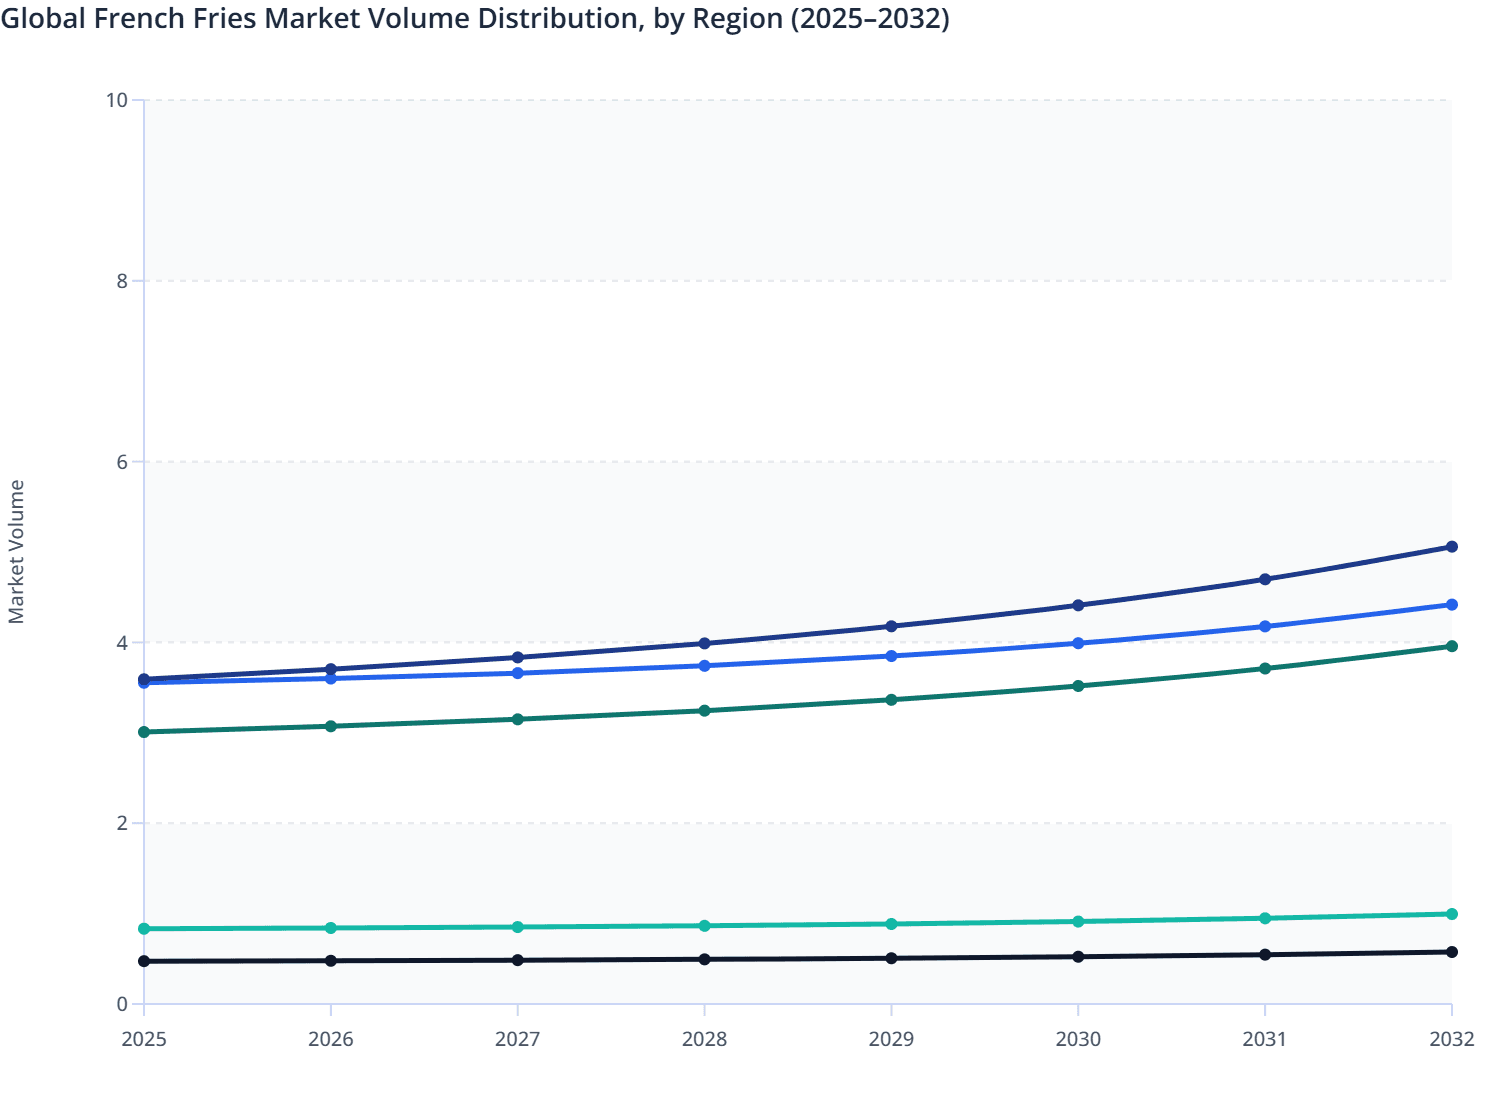Select the 2027 point on the green line

[x=517, y=718]
